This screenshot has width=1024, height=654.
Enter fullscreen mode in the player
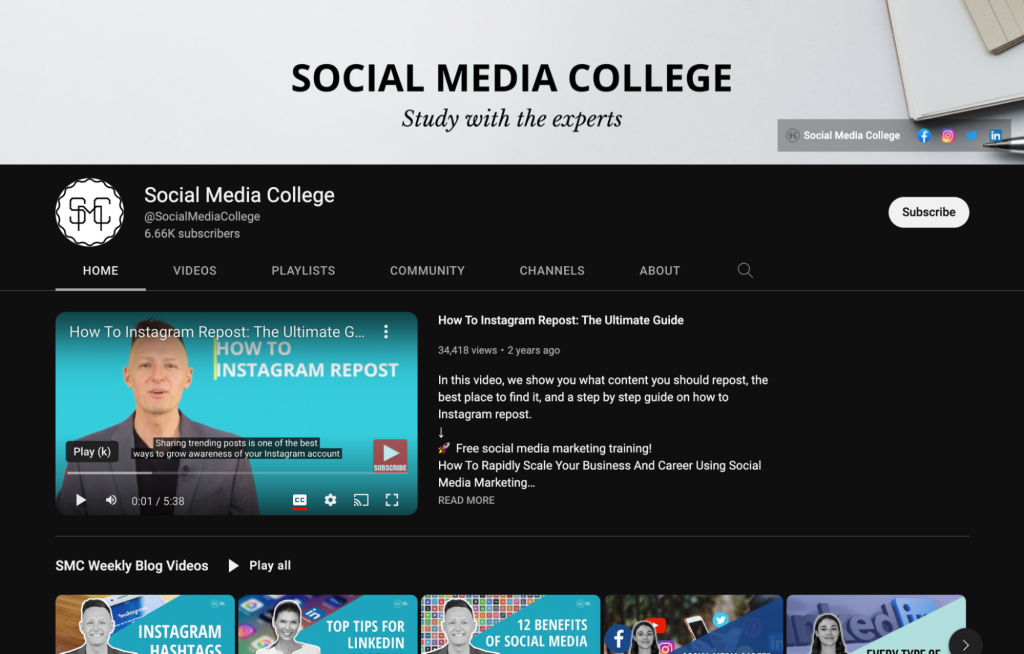click(x=392, y=500)
